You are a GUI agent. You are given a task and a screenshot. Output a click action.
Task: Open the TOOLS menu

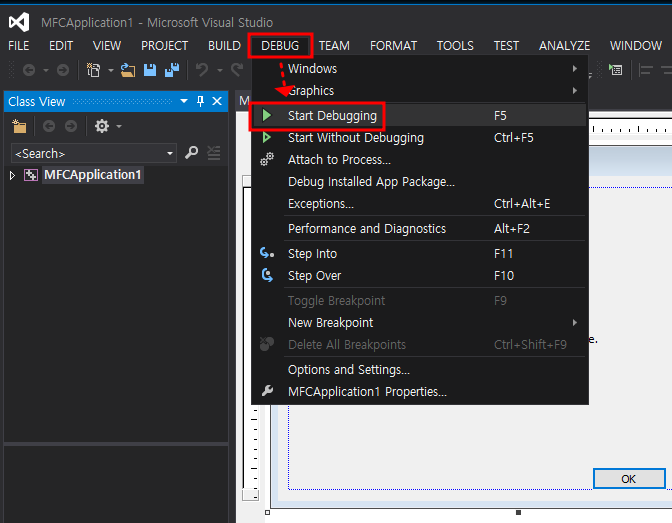[x=455, y=45]
